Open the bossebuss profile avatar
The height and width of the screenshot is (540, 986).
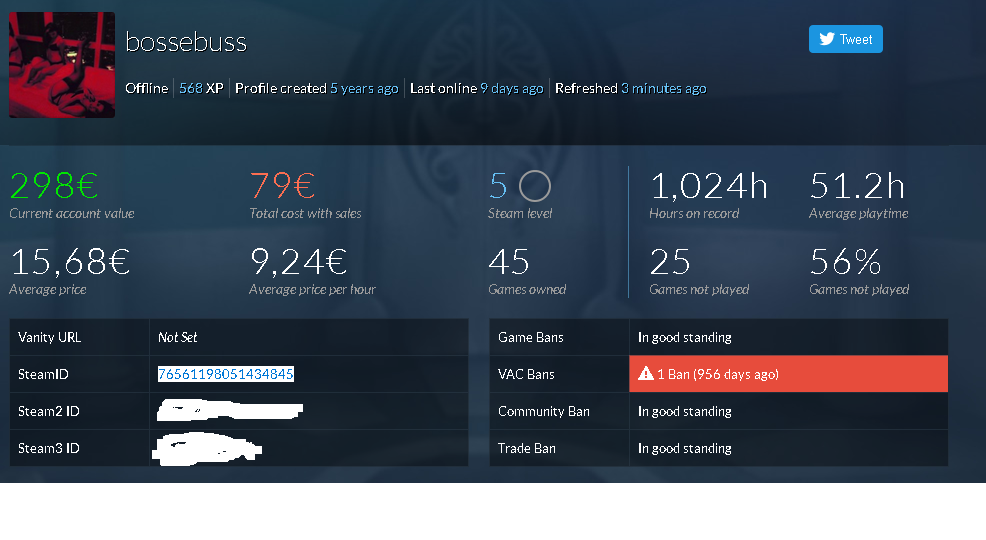[x=62, y=65]
